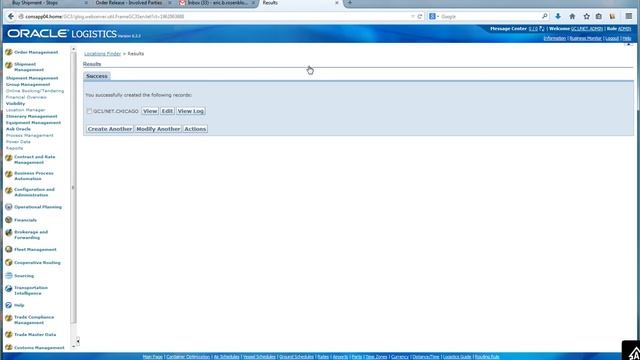
Task: Click the View button
Action: (x=150, y=111)
